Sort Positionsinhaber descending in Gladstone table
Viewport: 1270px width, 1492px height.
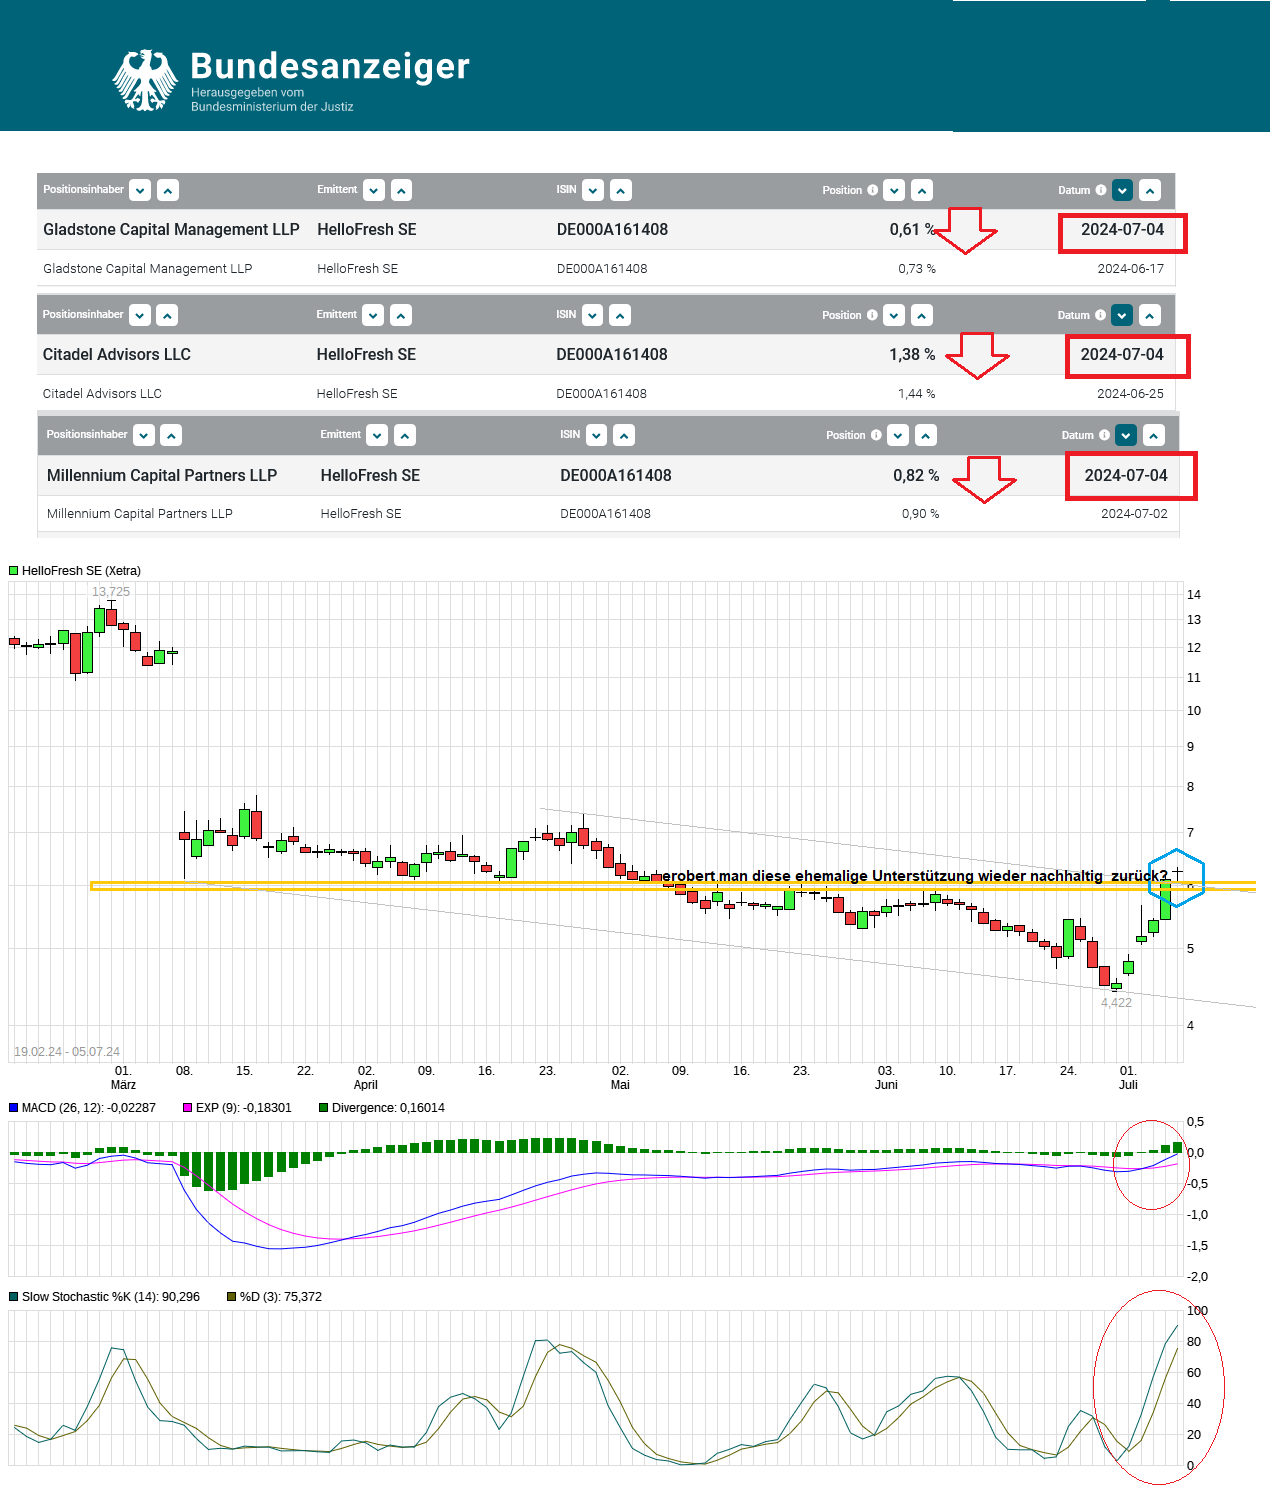click(141, 190)
